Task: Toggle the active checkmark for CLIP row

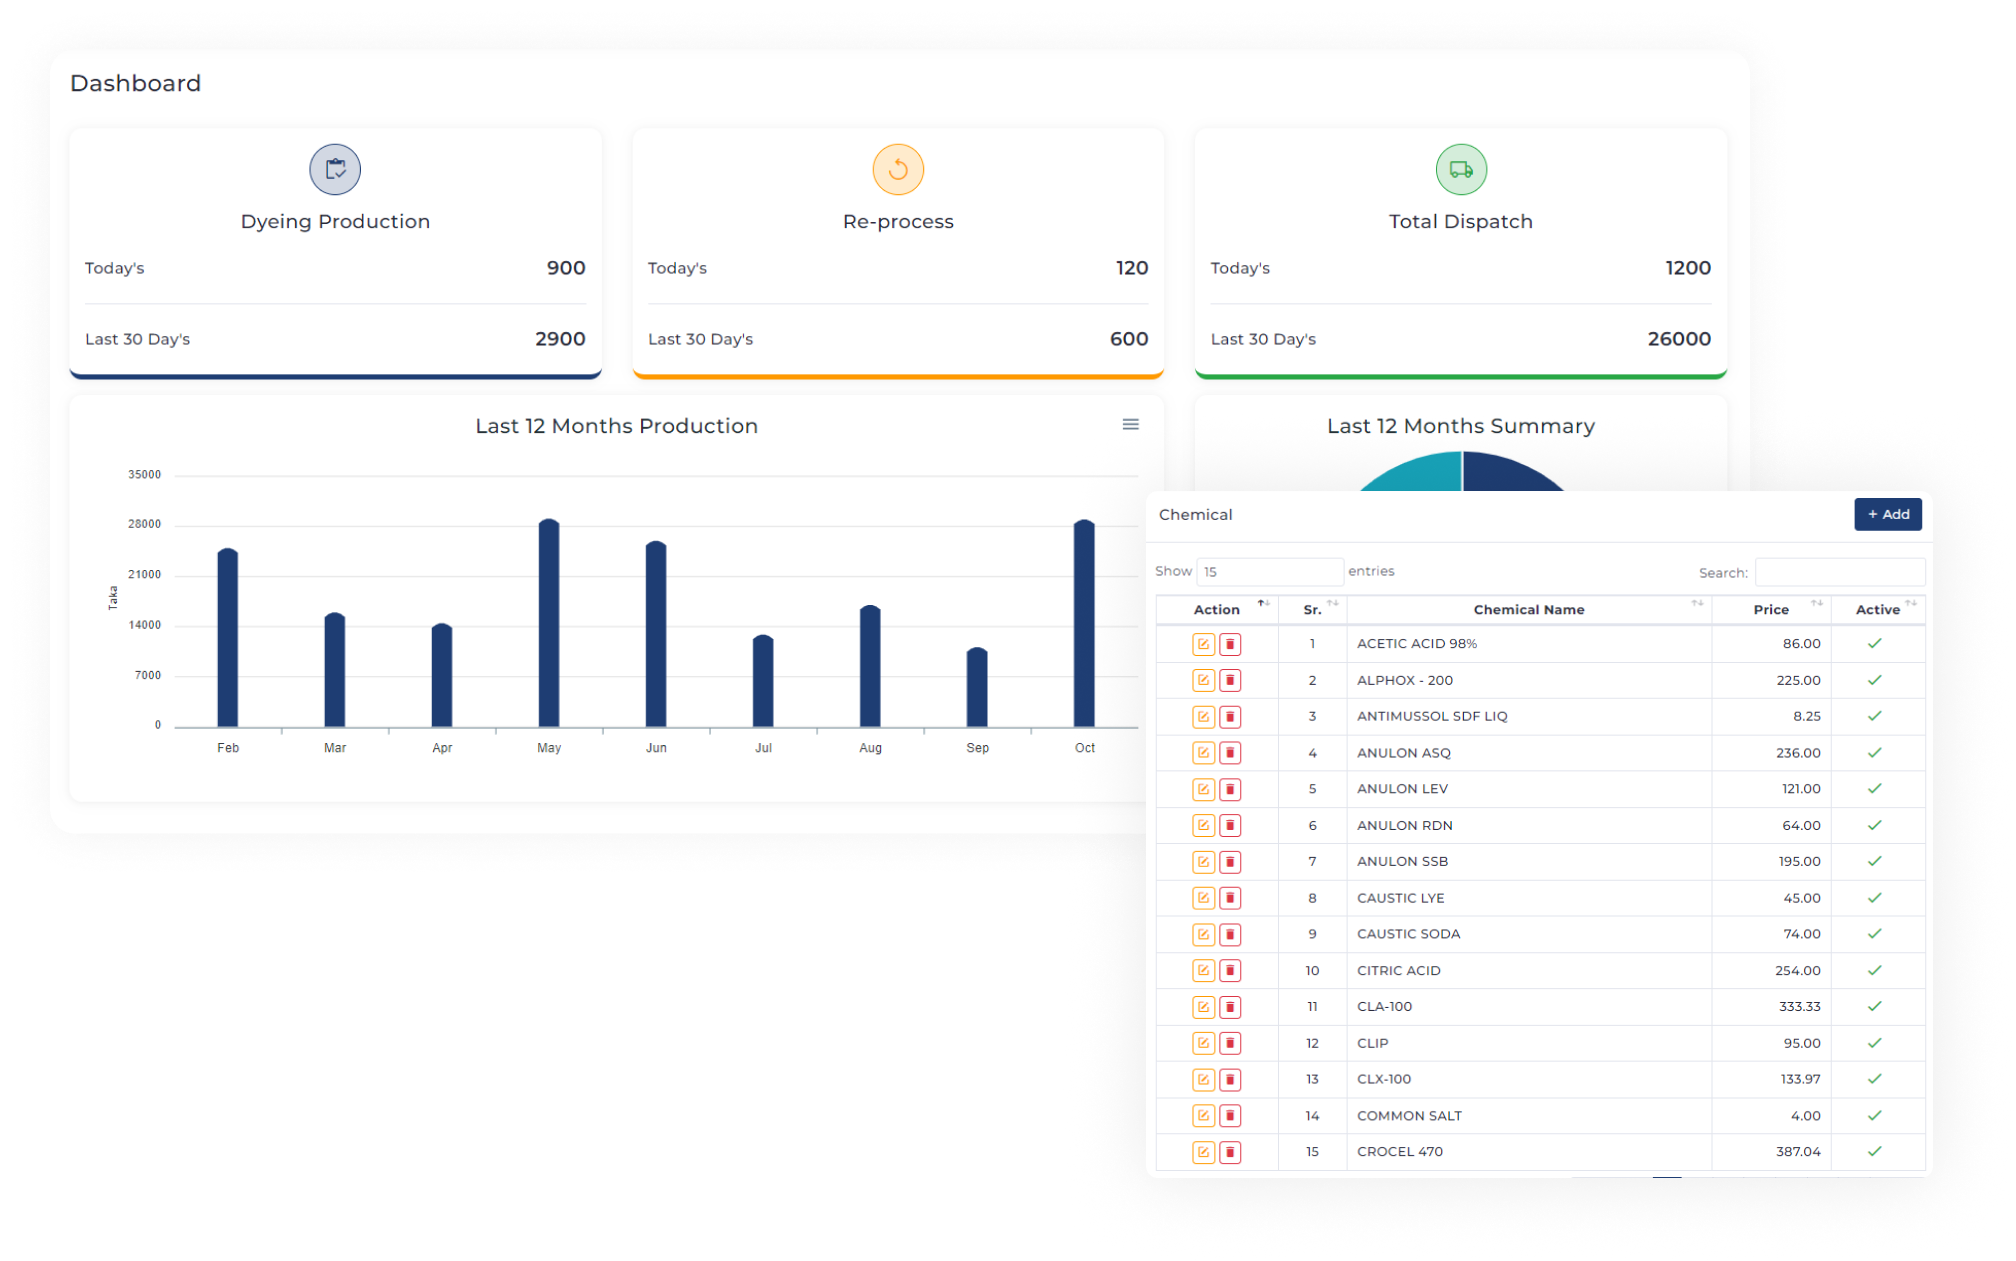Action: click(1874, 1043)
